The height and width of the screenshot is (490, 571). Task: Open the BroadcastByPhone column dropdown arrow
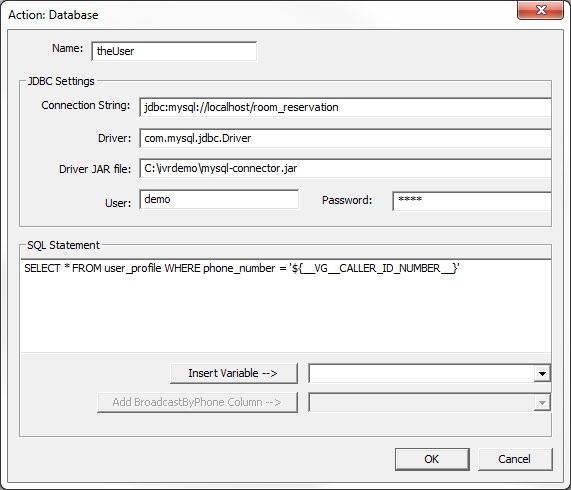[x=542, y=403]
